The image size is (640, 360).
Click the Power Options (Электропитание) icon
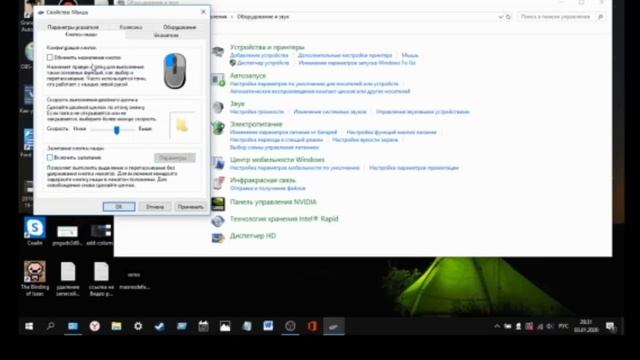point(218,128)
